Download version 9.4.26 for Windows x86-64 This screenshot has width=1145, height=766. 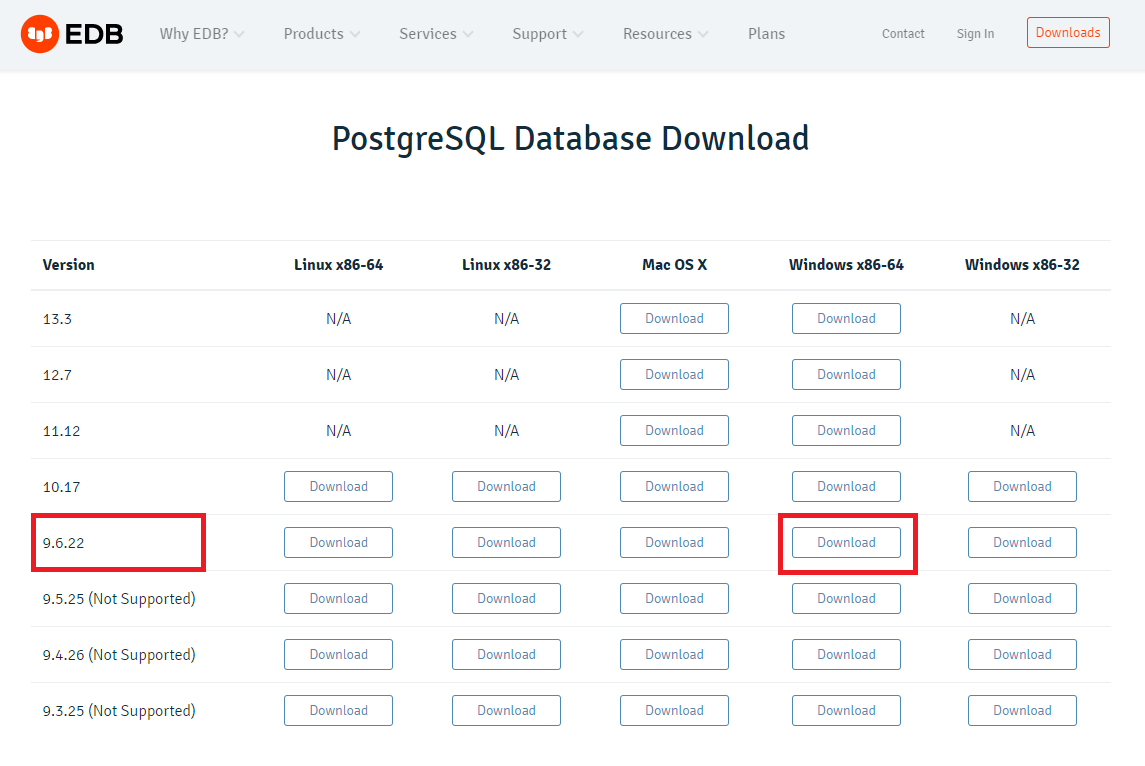coord(846,654)
